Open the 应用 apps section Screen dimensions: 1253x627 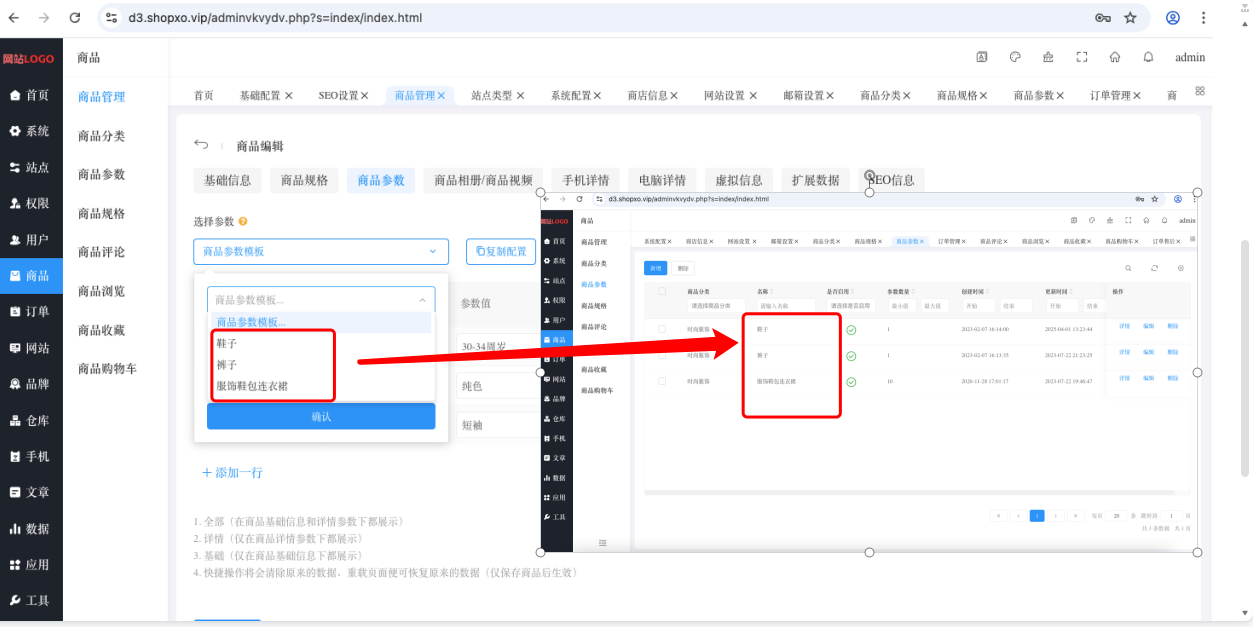pyautogui.click(x=30, y=564)
